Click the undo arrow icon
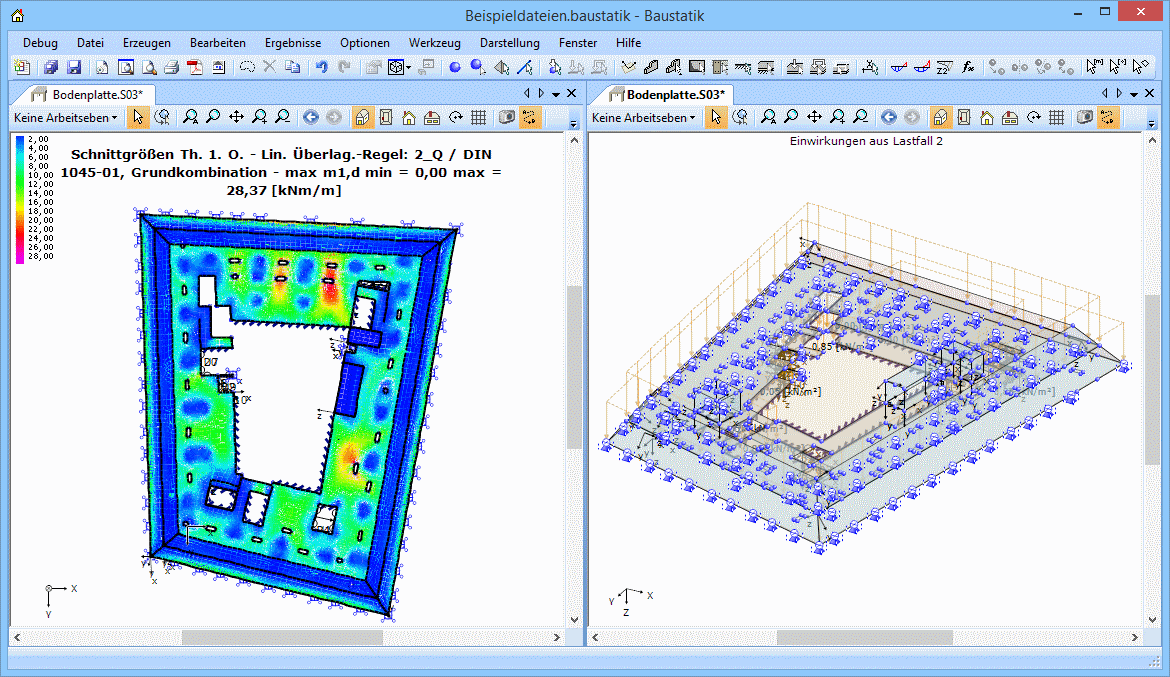This screenshot has width=1170, height=677. [321, 67]
